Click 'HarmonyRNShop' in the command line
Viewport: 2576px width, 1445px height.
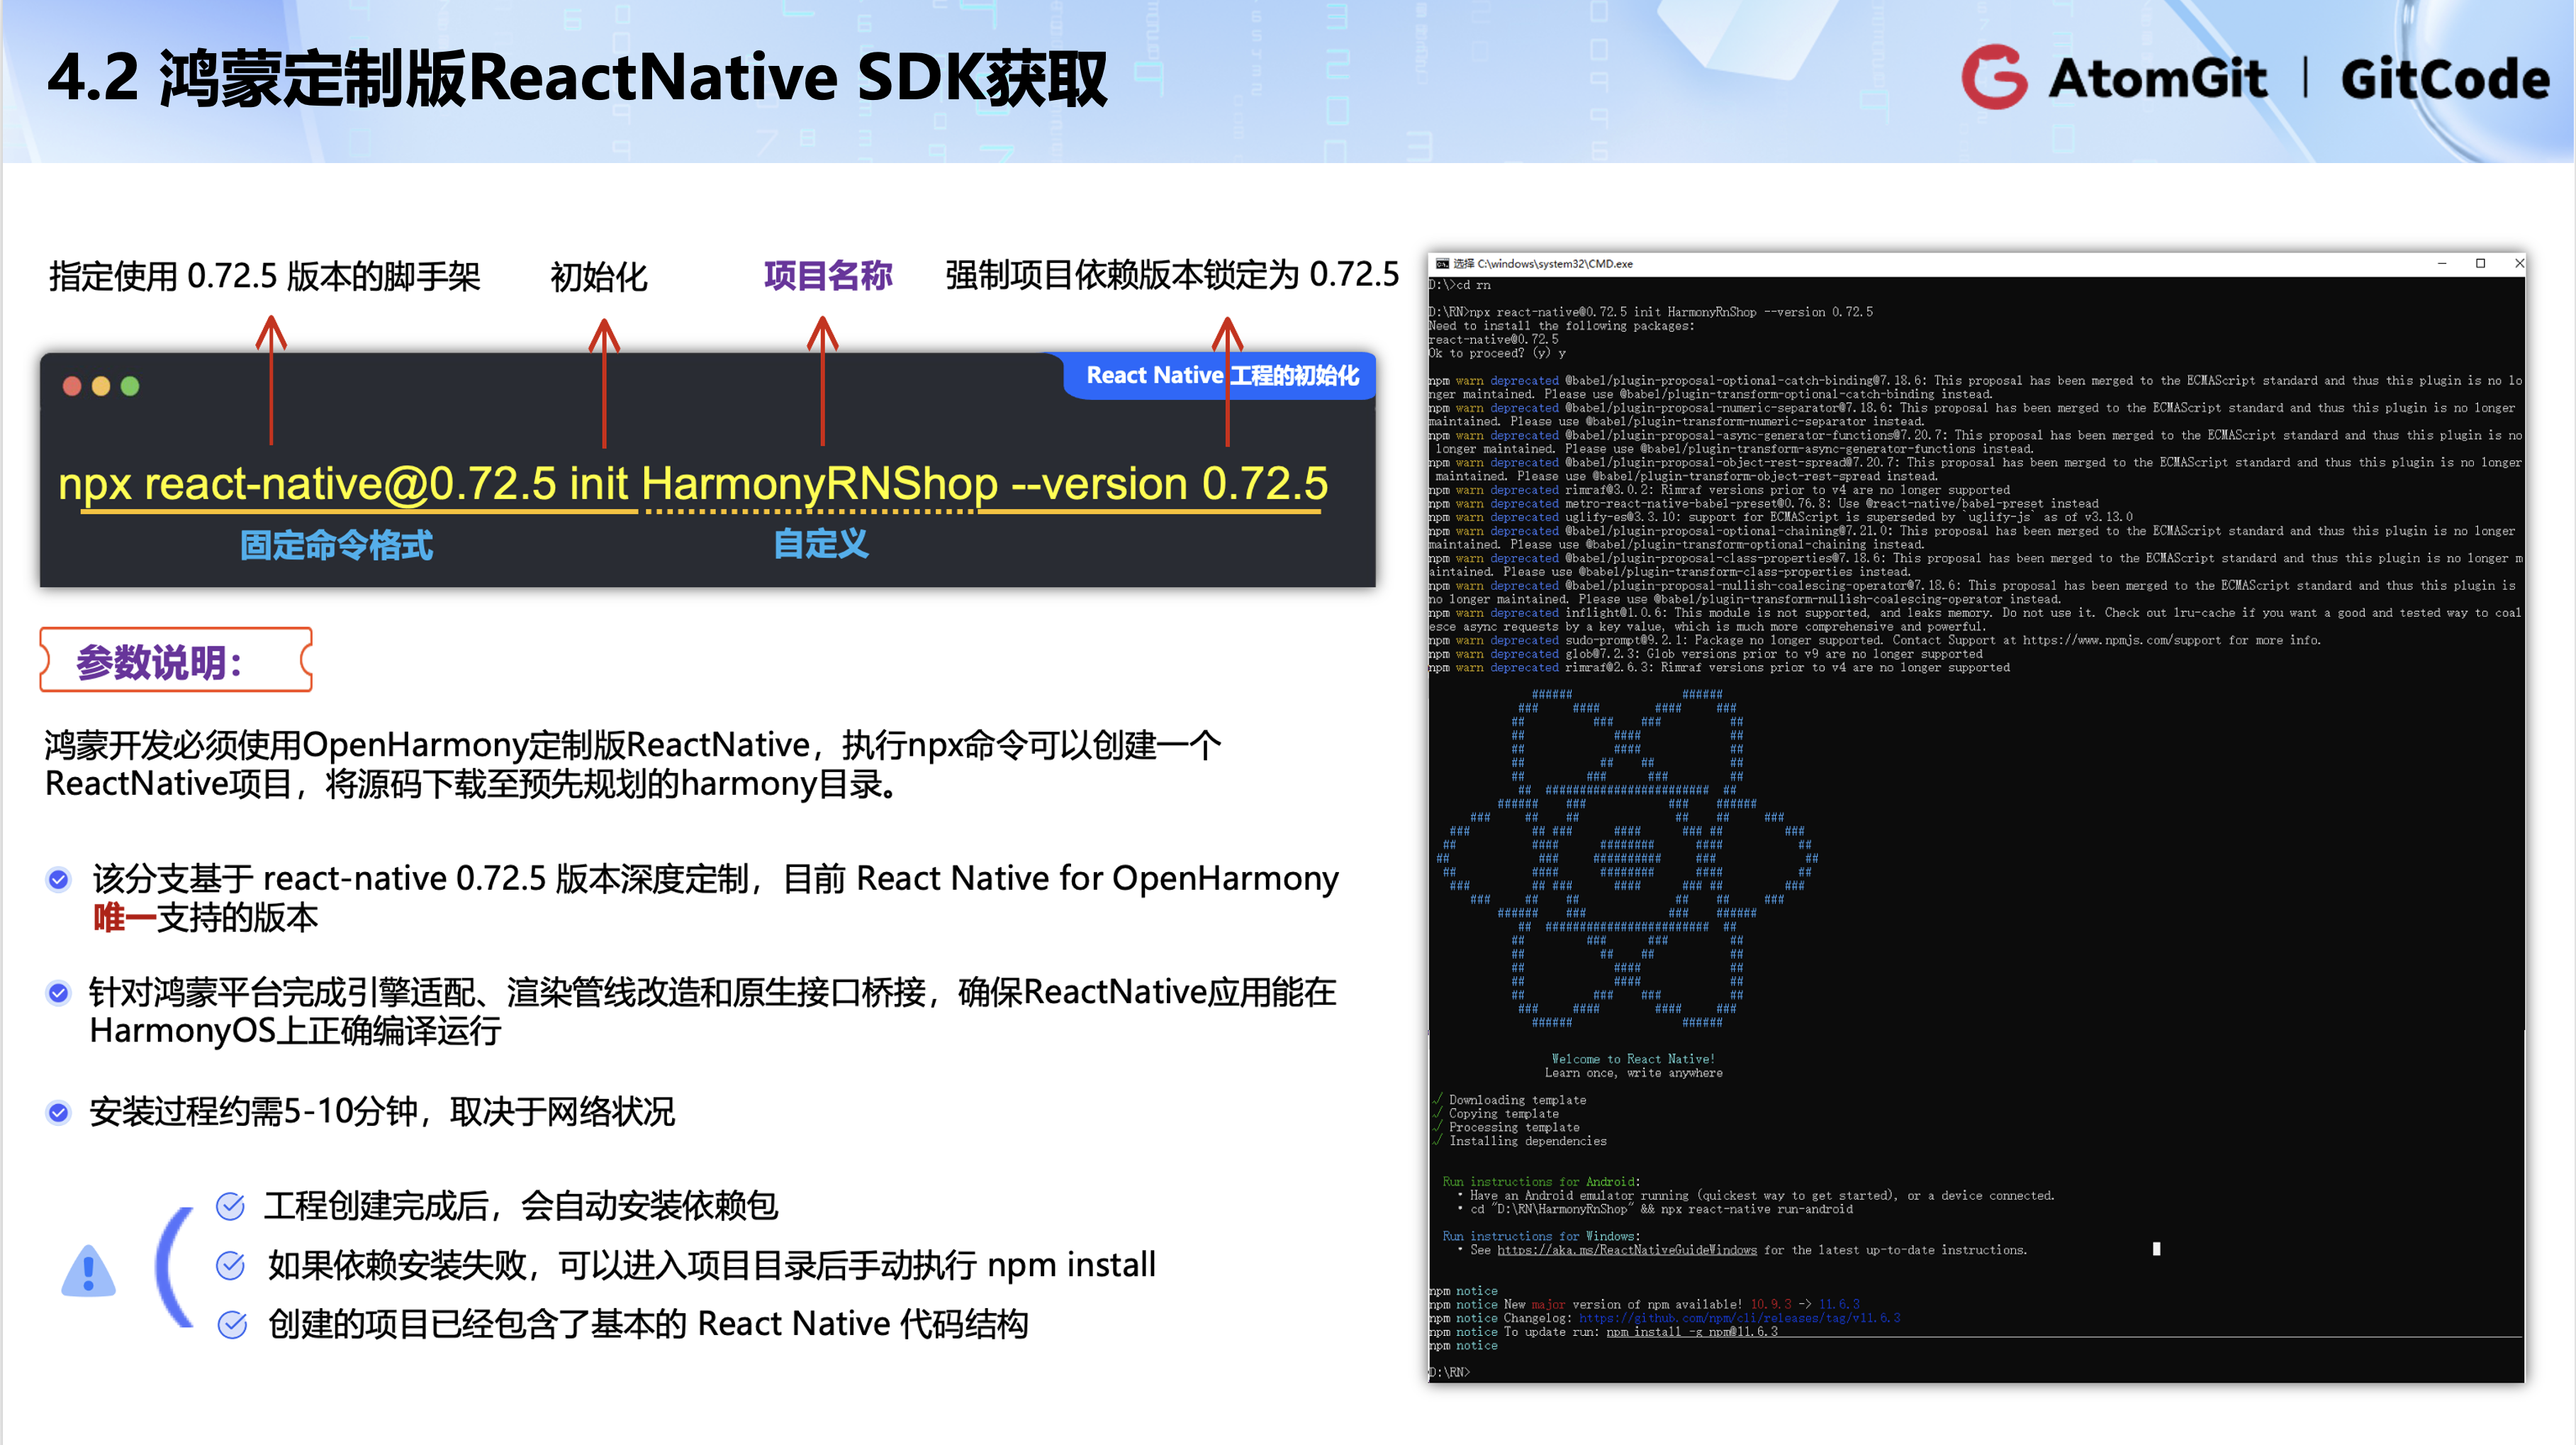820,484
